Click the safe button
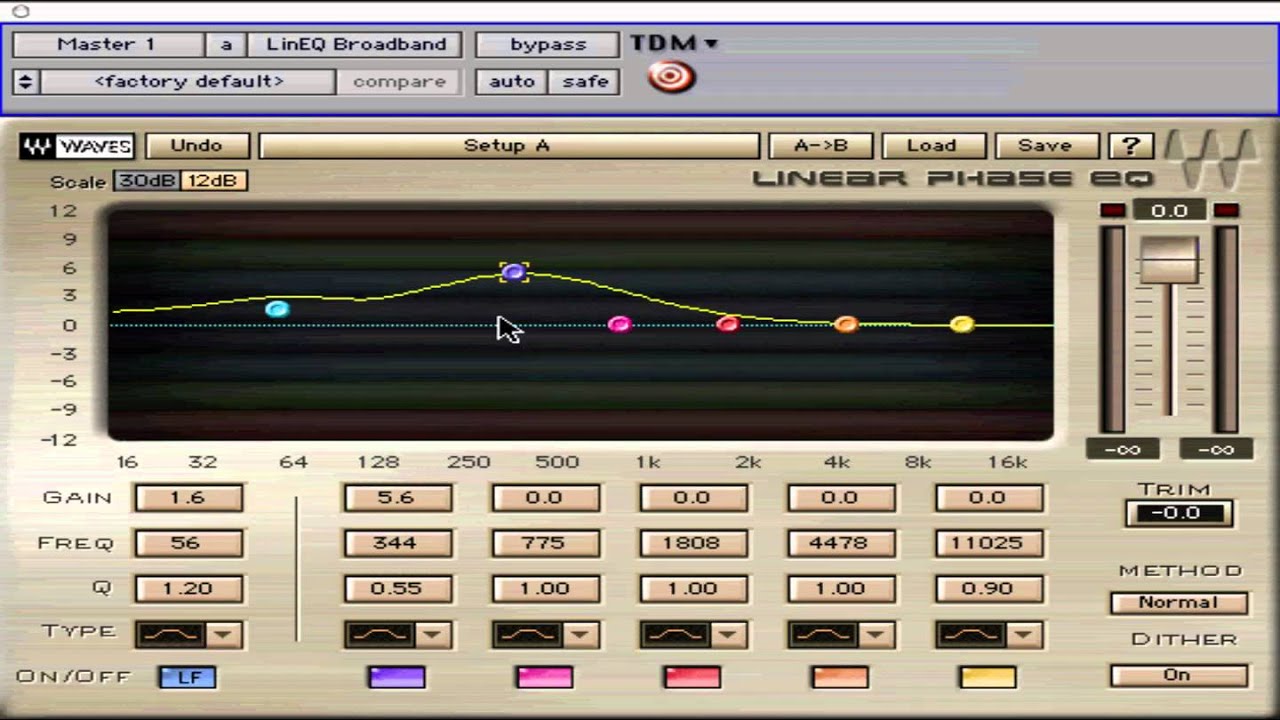The height and width of the screenshot is (720, 1280). point(586,82)
